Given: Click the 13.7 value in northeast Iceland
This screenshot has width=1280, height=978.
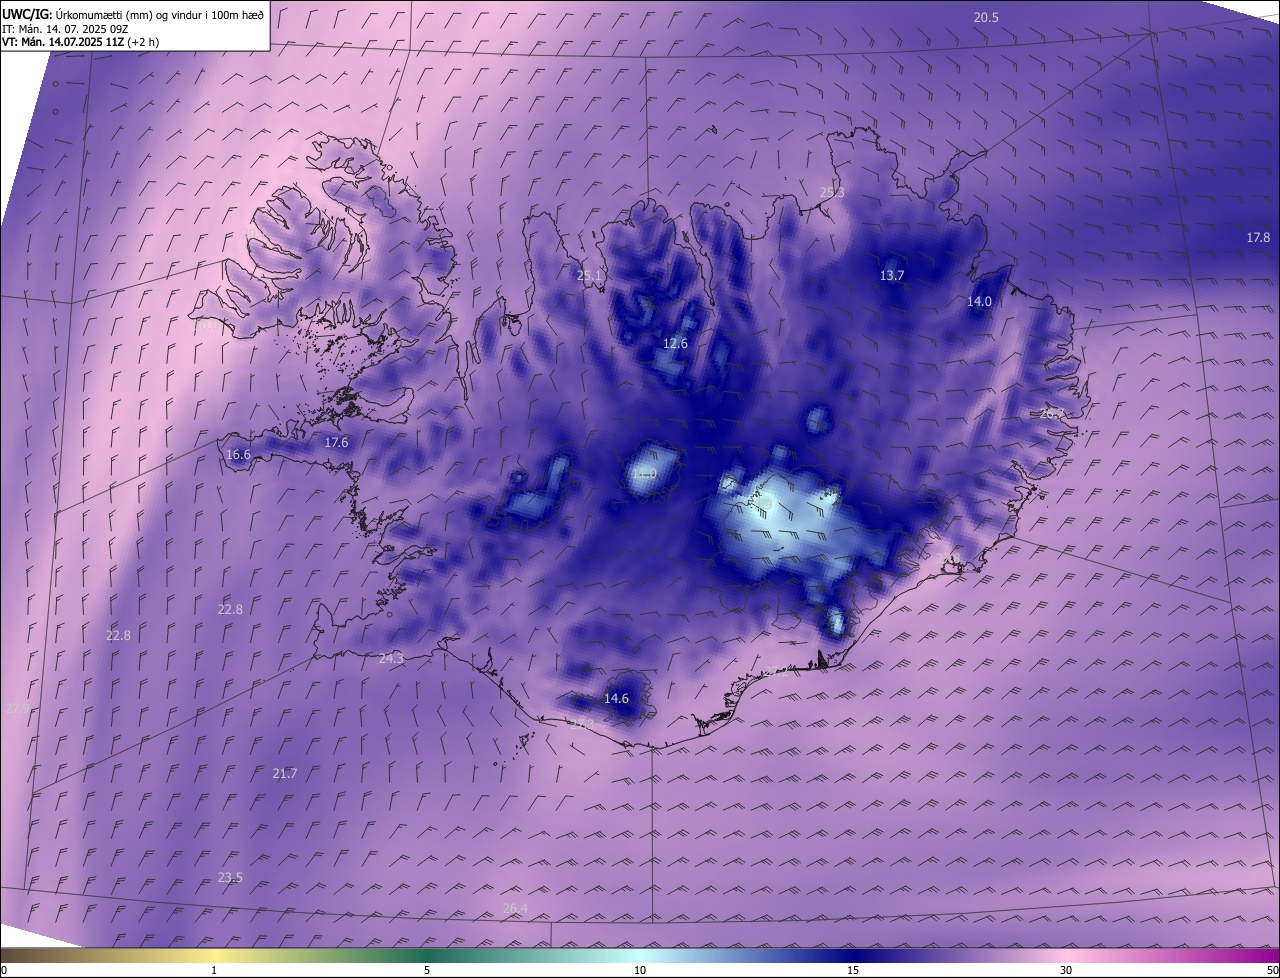Looking at the screenshot, I should coord(892,275).
